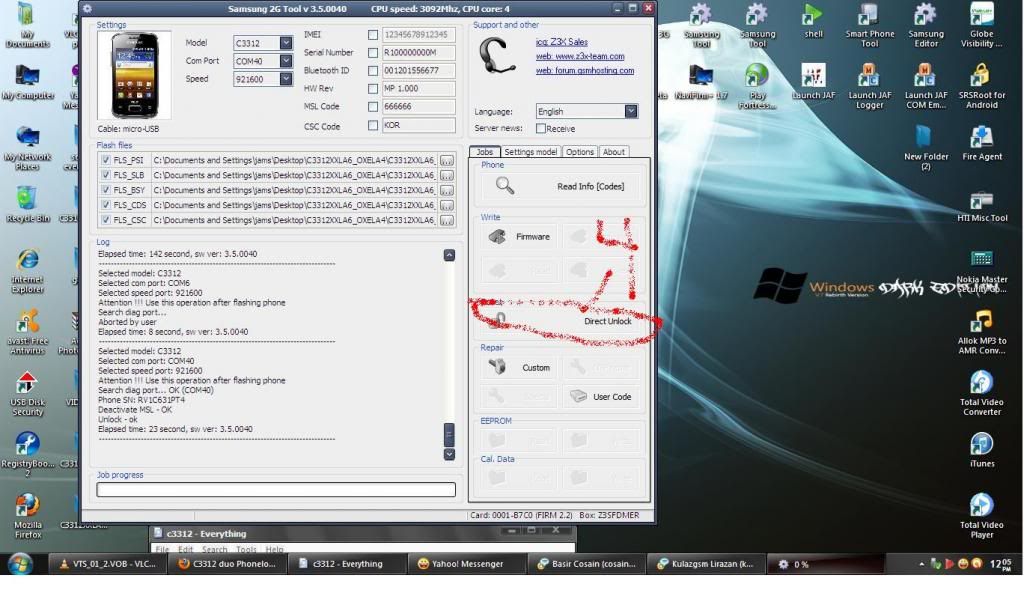Image resolution: width=1024 pixels, height=592 pixels.
Task: Open Smart Phone Tool desktop icon
Action: (869, 25)
